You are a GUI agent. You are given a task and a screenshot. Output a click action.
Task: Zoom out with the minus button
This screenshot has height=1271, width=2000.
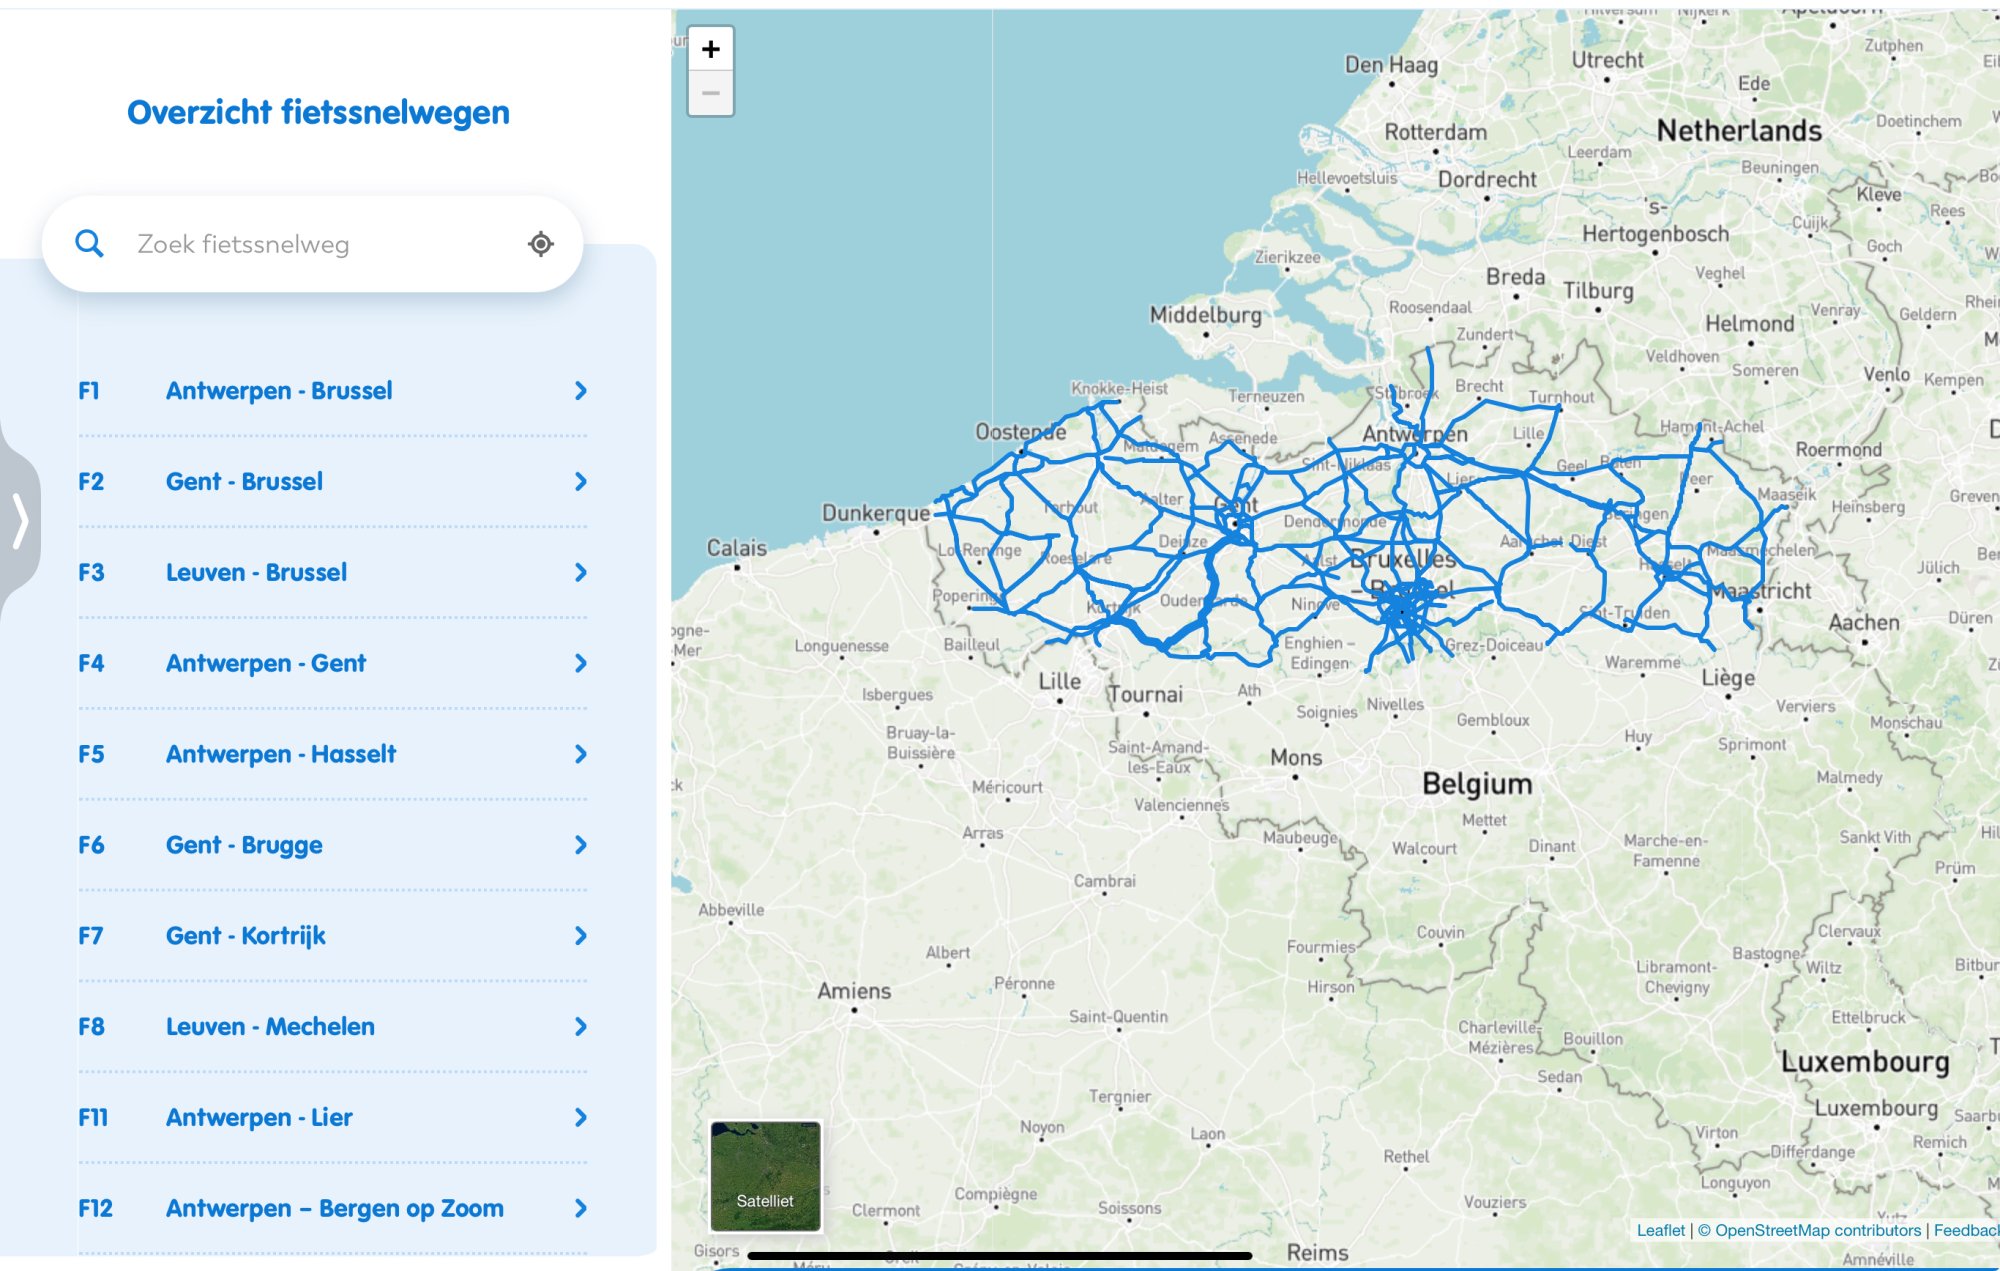point(711,94)
